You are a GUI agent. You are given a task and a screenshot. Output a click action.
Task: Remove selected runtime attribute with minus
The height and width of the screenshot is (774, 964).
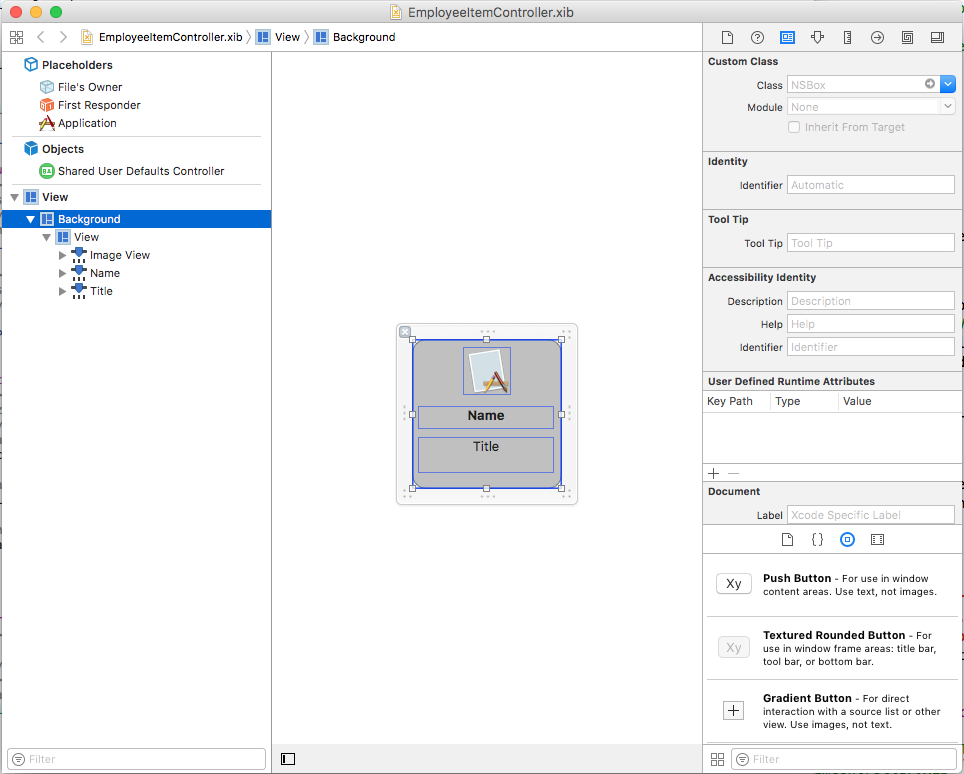coord(733,473)
